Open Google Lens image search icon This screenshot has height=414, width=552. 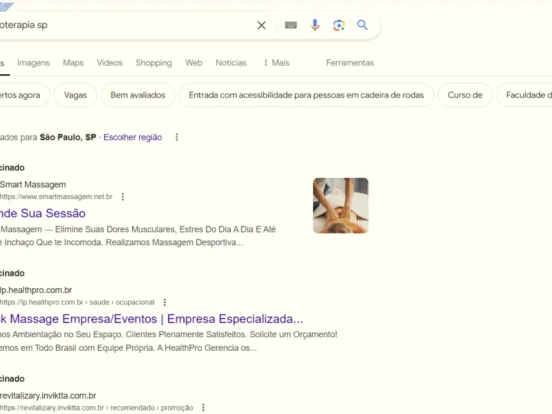pos(339,25)
